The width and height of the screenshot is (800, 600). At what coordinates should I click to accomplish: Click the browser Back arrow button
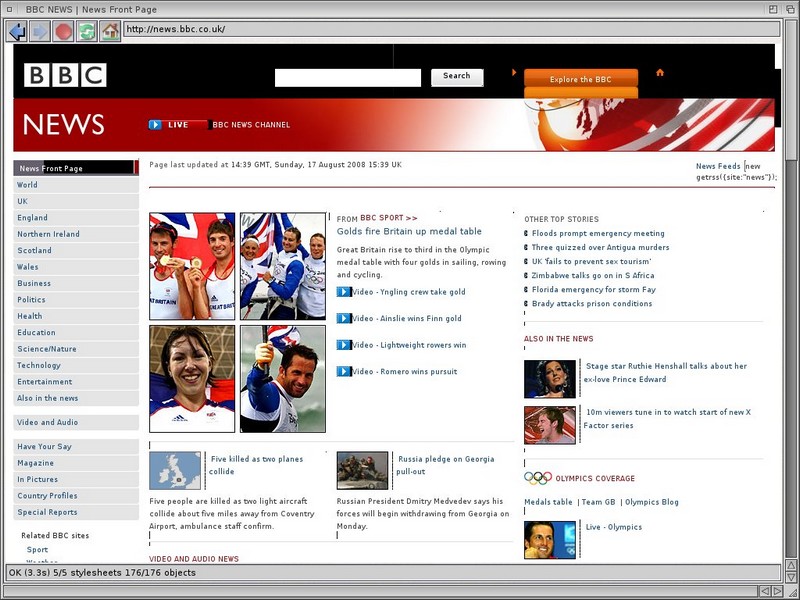click(x=17, y=31)
